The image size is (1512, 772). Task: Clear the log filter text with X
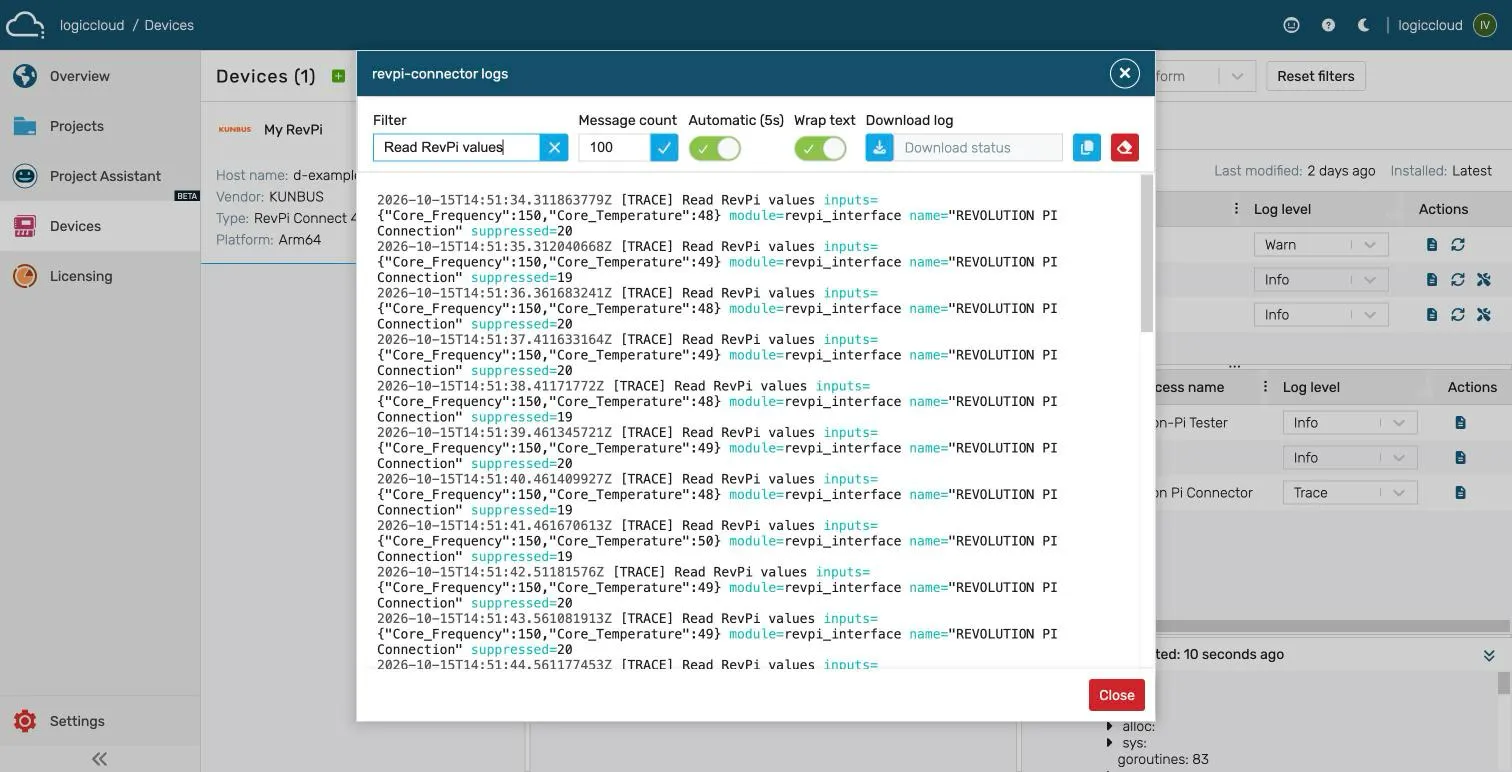tap(554, 147)
